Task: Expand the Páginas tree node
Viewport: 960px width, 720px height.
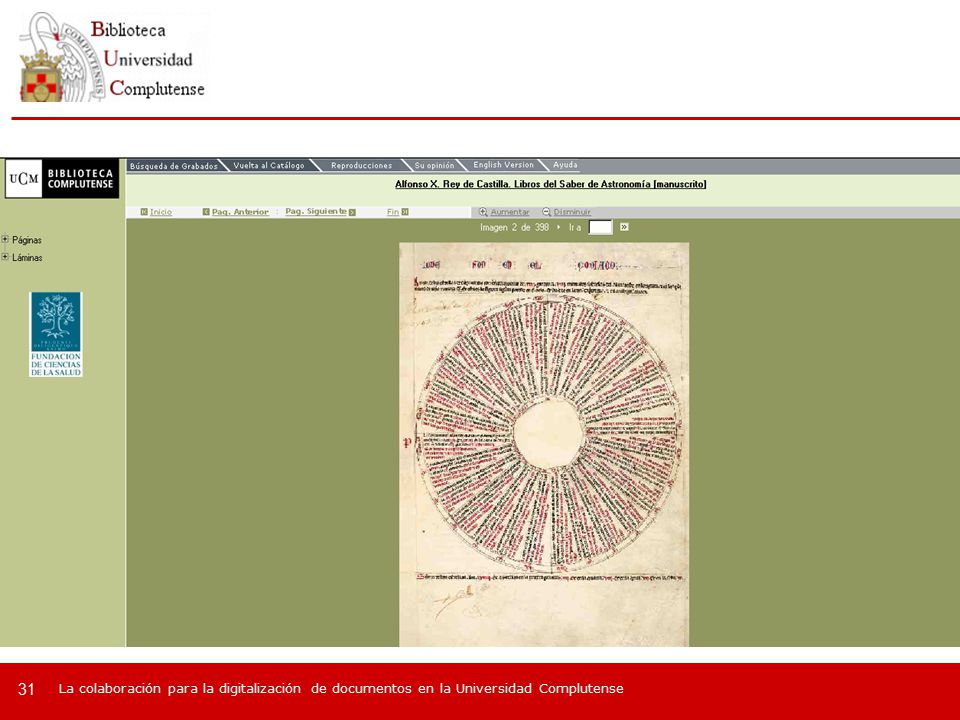Action: pos(5,239)
